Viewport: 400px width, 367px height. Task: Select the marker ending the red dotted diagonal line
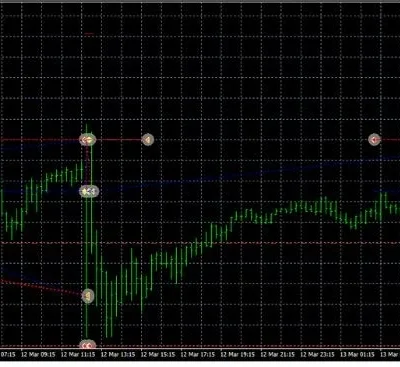[x=88, y=296]
